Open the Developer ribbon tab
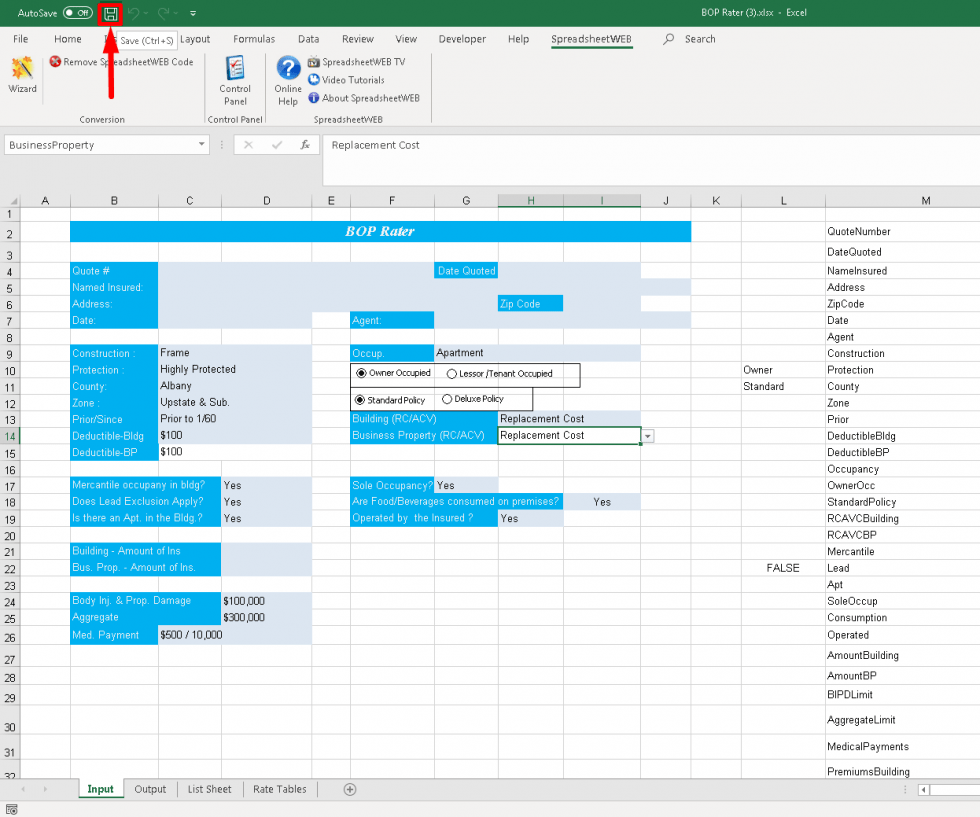The width and height of the screenshot is (980, 817). pos(461,39)
